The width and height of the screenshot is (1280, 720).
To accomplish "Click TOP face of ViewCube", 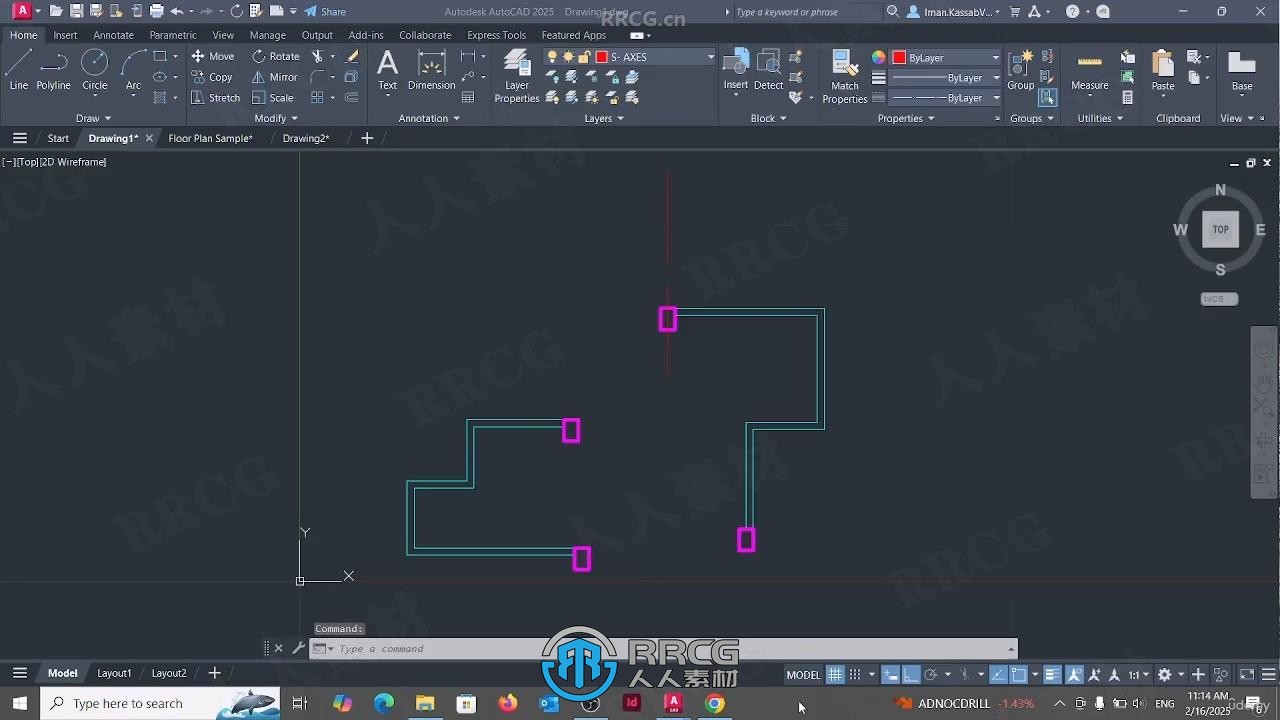I will 1220,229.
